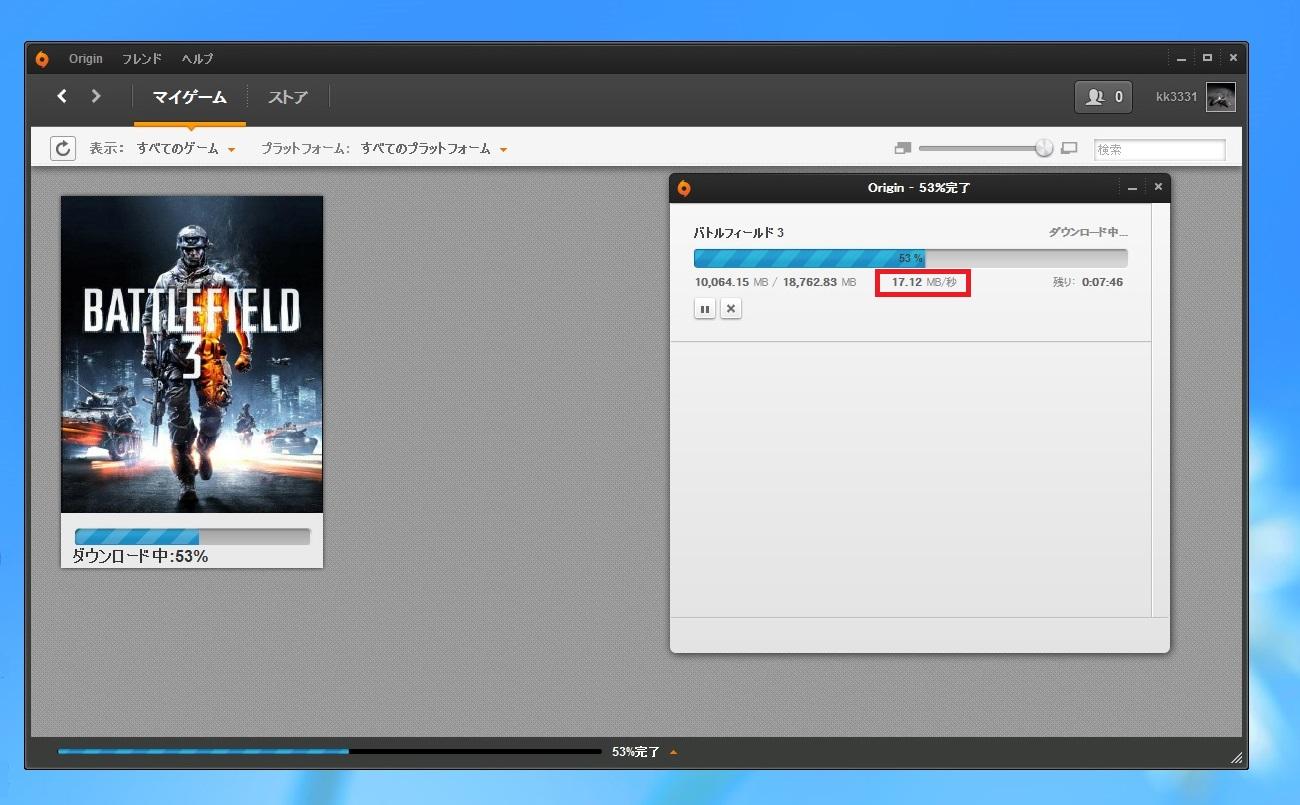Click the large tile size icon
Screen dimensions: 1300x805
point(1069,148)
